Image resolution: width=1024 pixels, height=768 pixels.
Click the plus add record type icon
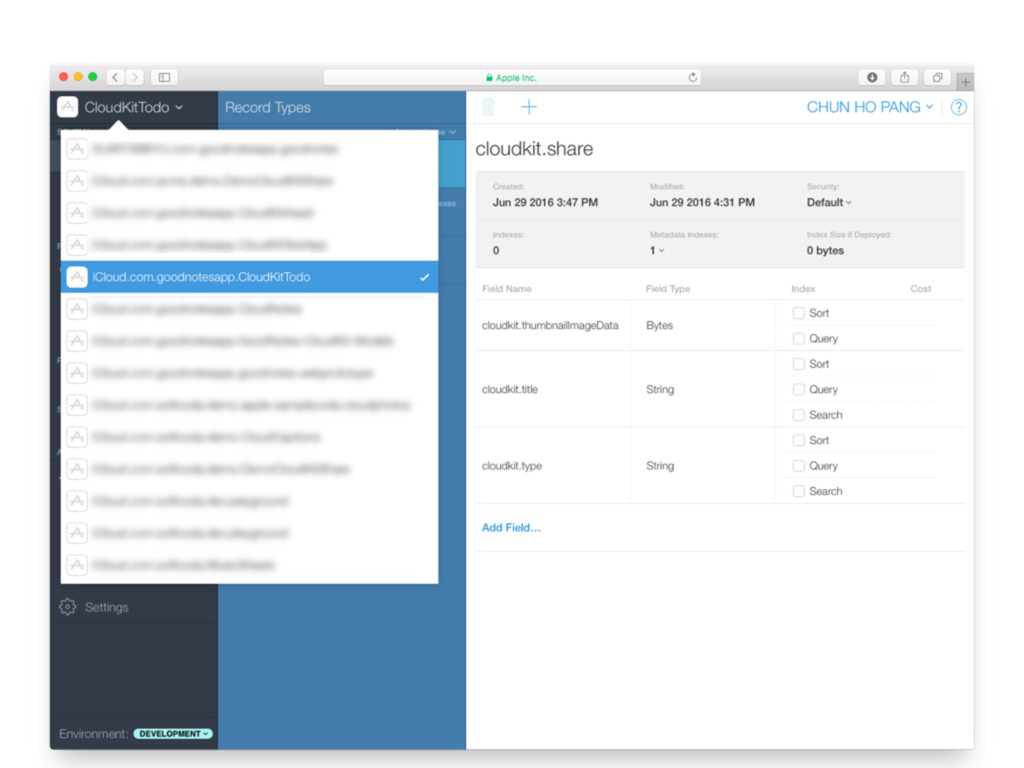(529, 107)
